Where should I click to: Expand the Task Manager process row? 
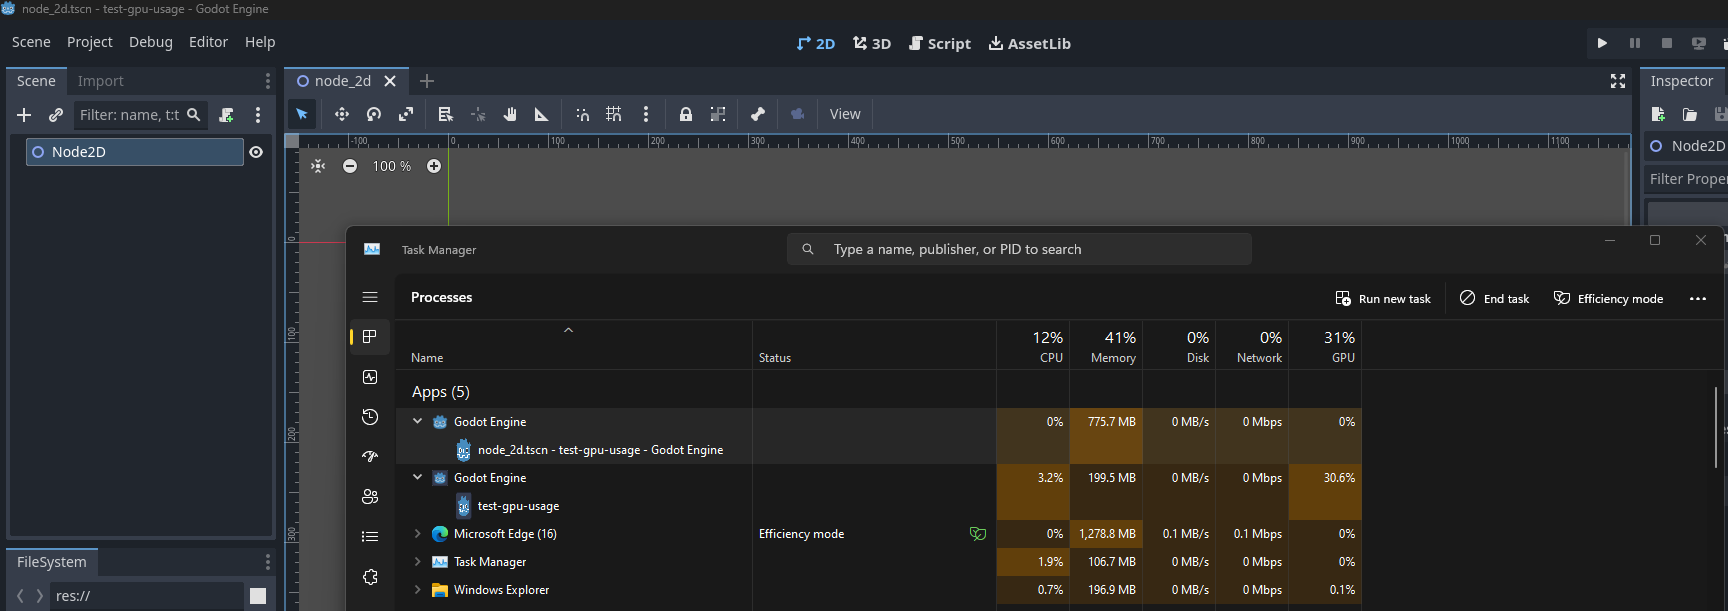(x=417, y=562)
